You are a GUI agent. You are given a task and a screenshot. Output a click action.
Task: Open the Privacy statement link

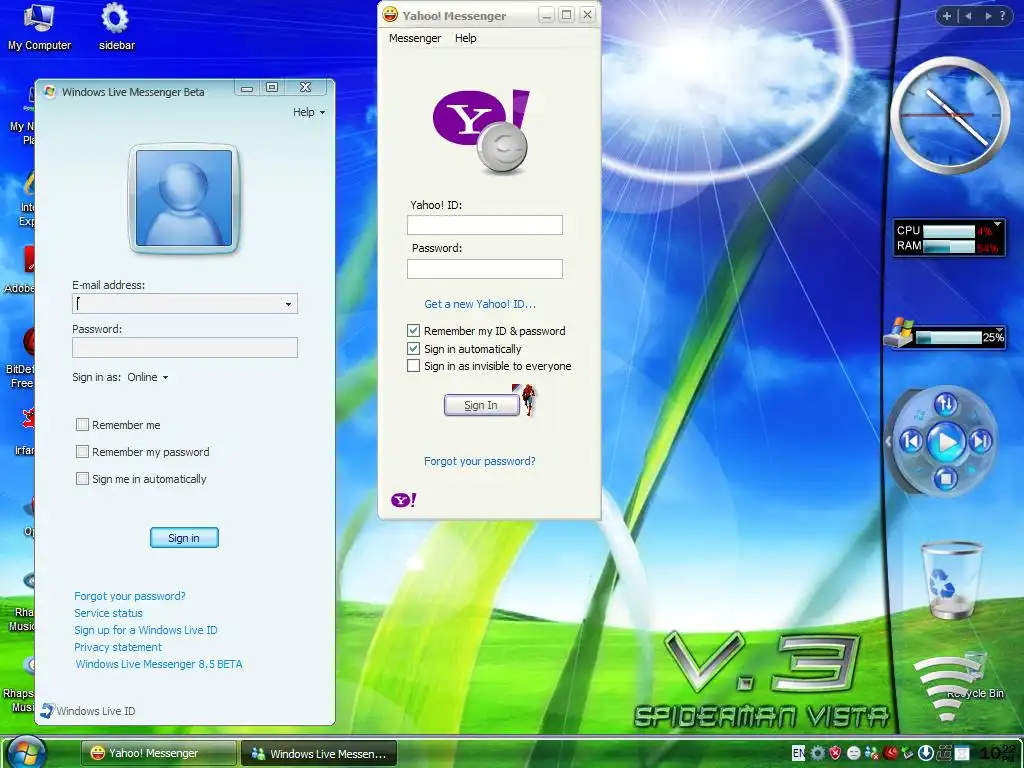tap(118, 647)
